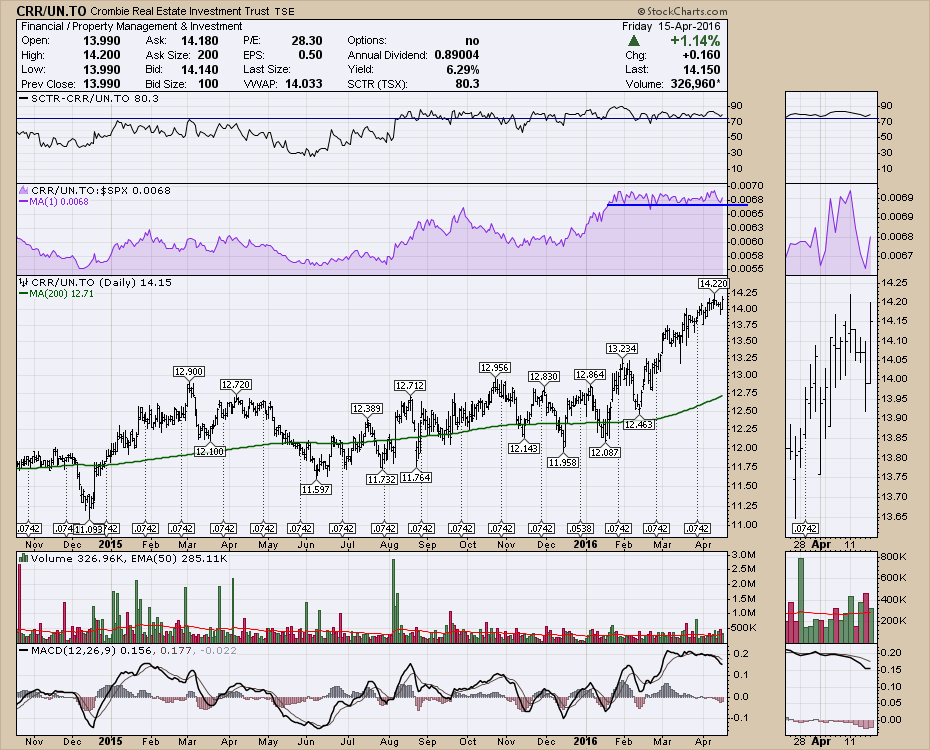The height and width of the screenshot is (750, 930).
Task: Click the 12.143 low price label
Action: tap(524, 449)
